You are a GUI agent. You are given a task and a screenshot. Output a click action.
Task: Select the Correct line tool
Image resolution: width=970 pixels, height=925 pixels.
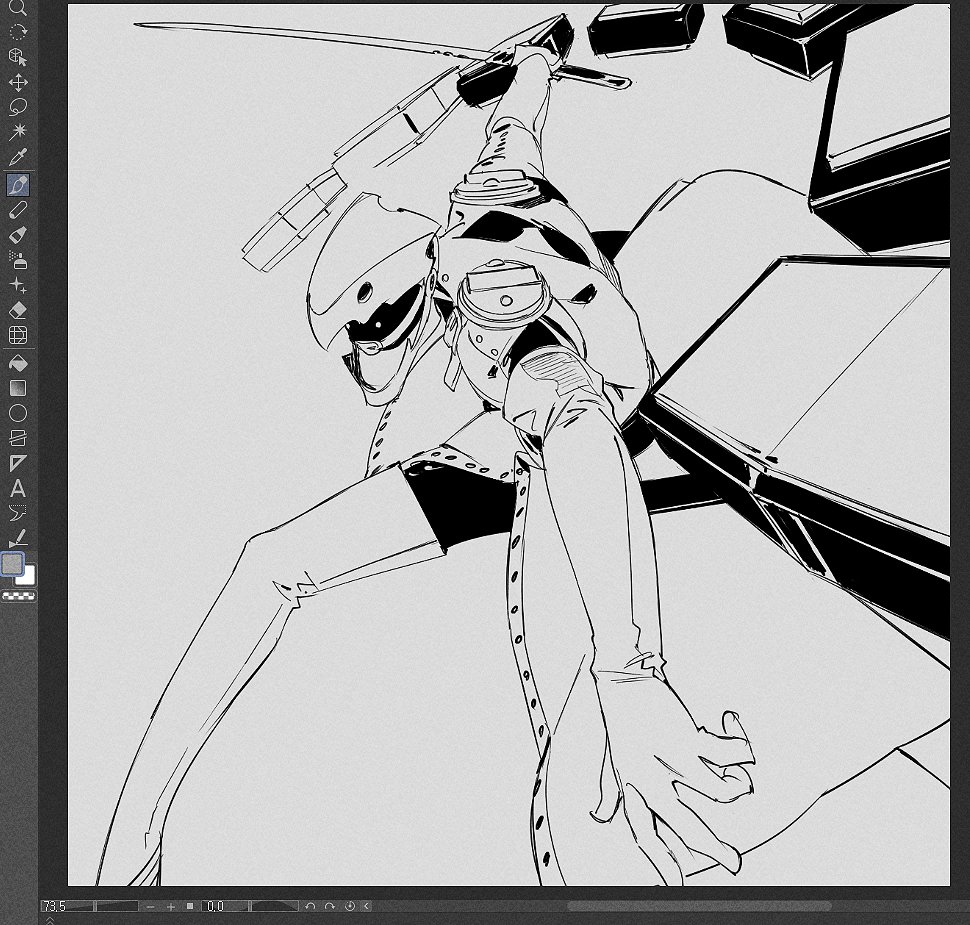pos(18,538)
